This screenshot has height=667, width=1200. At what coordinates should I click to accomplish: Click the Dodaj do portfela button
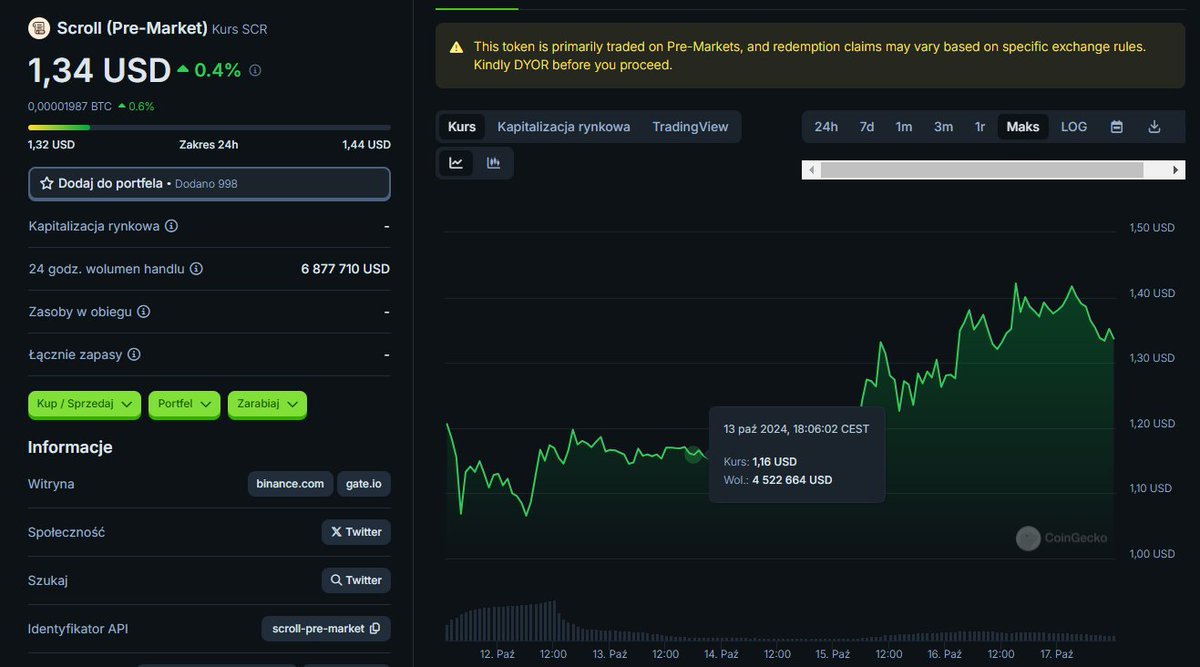tap(209, 184)
